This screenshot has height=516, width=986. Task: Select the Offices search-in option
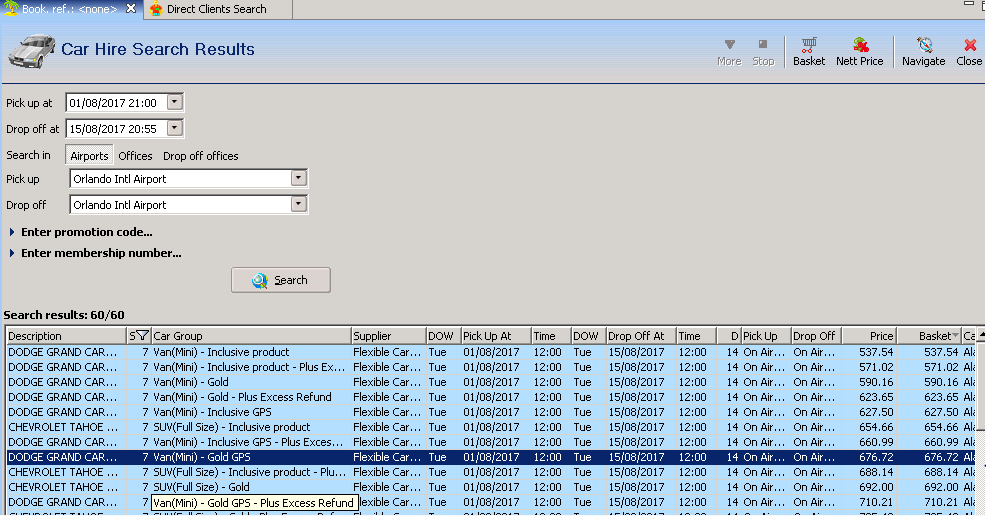pos(135,156)
